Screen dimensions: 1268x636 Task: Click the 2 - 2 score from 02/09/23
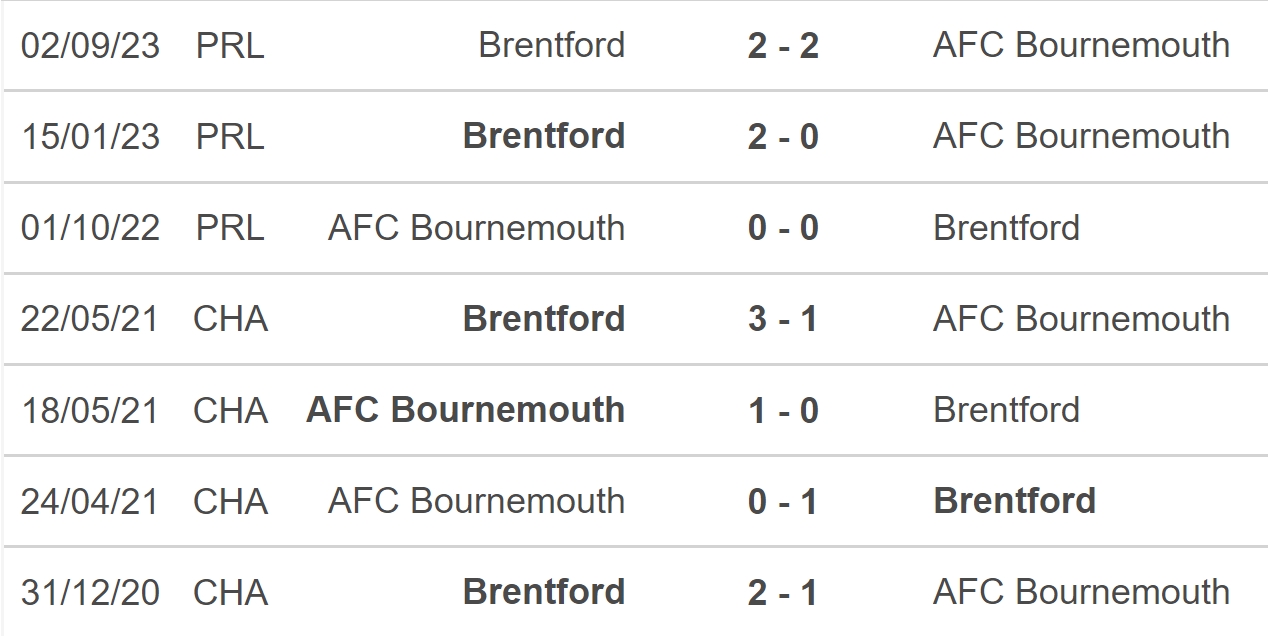783,45
